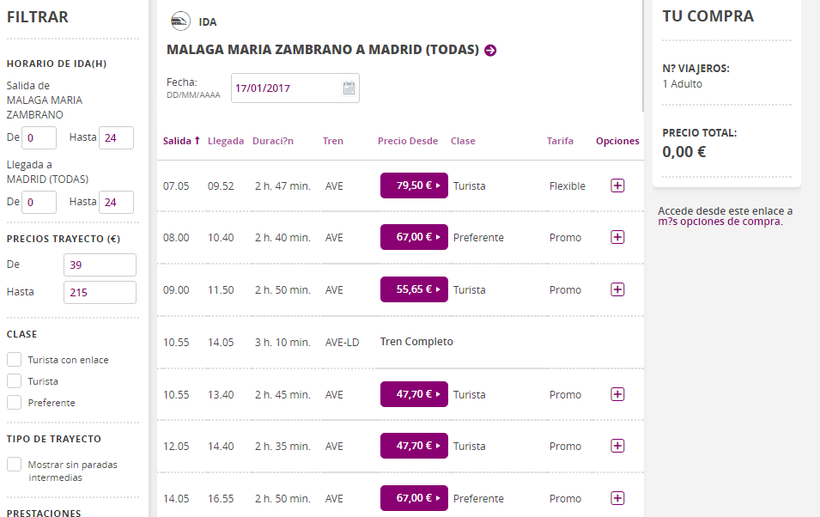Choose the 55,65 € price button
Image resolution: width=820 pixels, height=517 pixels.
click(414, 289)
